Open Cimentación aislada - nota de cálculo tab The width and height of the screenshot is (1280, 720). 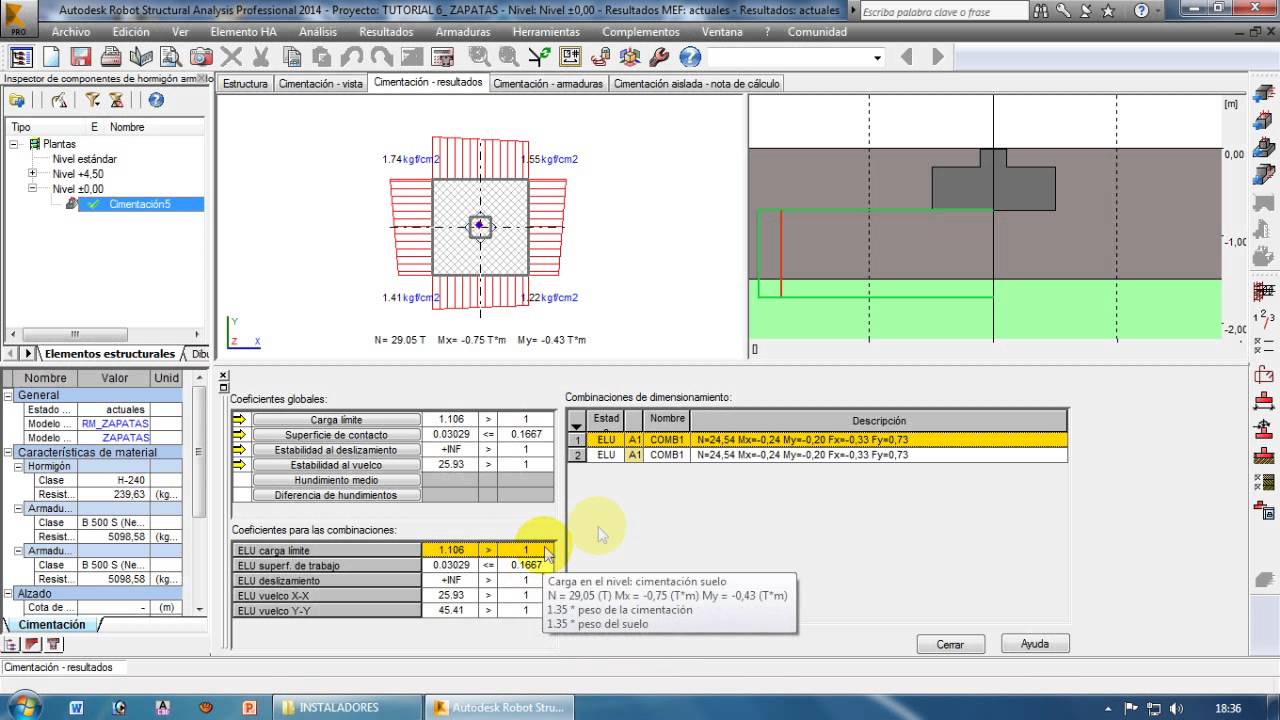pyautogui.click(x=697, y=84)
